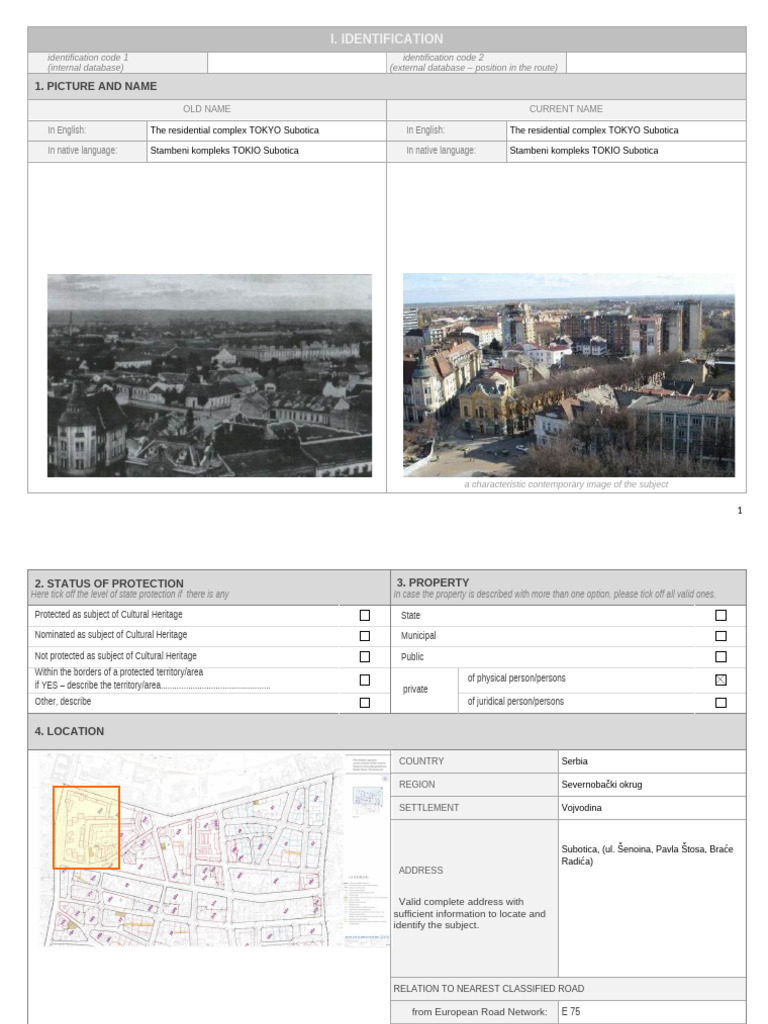Image resolution: width=768 pixels, height=1024 pixels.
Task: Click the old black-and-white photo of Subotica
Action: [210, 376]
